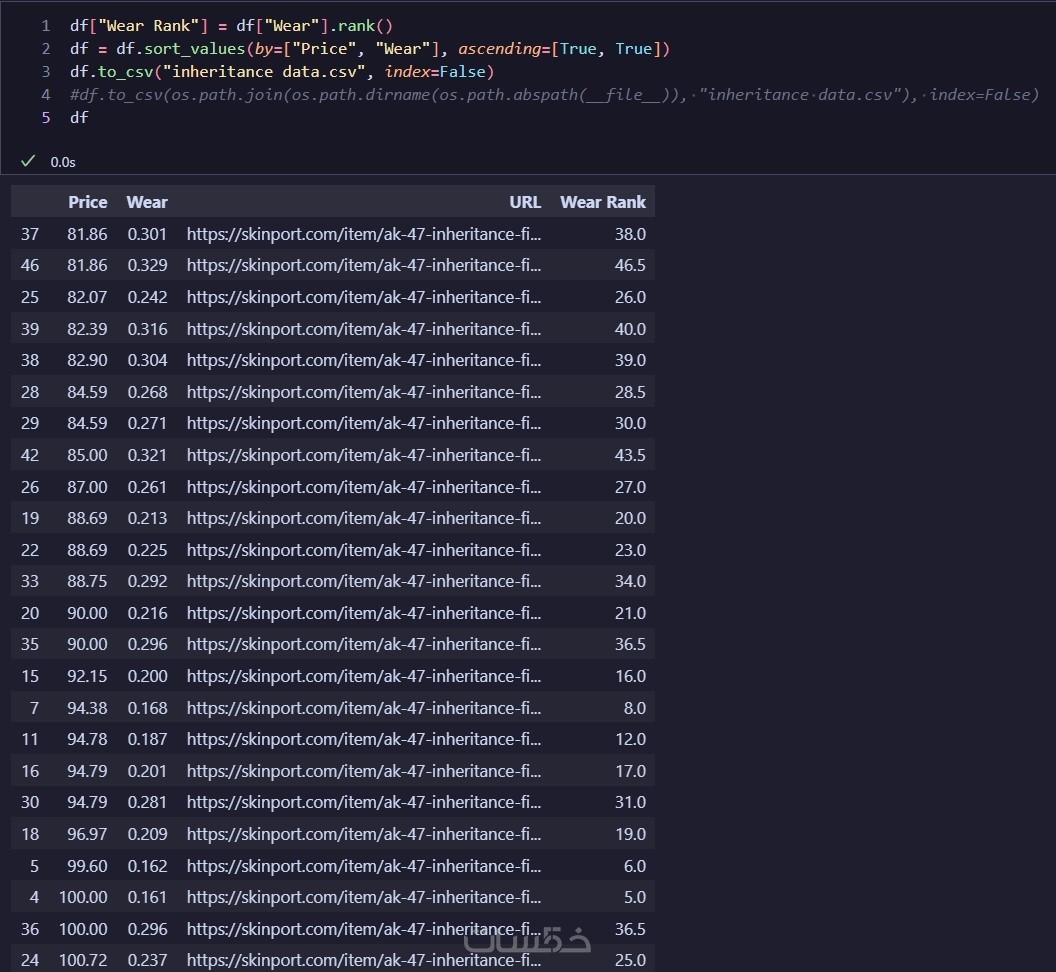Image resolution: width=1056 pixels, height=972 pixels.
Task: Click the wear value 0.168
Action: click(147, 708)
